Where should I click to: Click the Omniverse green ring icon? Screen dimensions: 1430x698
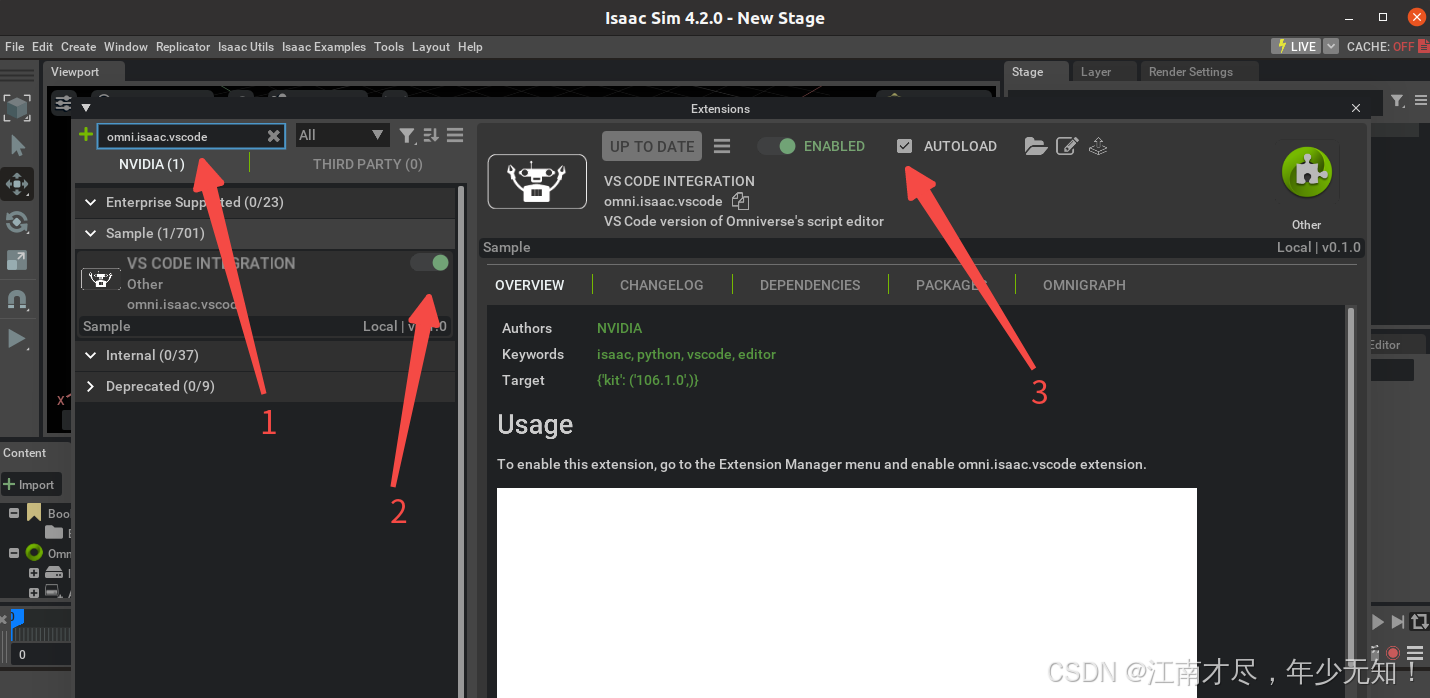(x=34, y=553)
